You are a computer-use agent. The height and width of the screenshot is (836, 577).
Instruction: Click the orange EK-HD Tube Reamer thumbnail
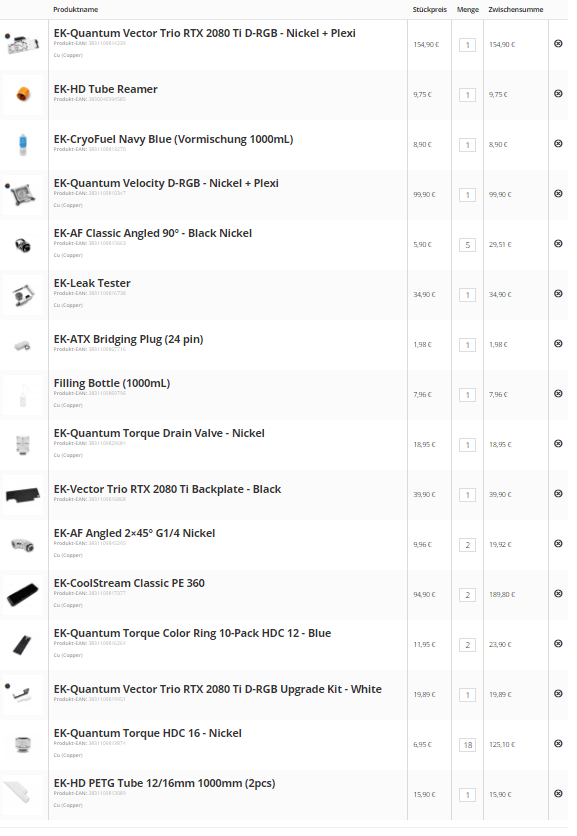point(22,95)
